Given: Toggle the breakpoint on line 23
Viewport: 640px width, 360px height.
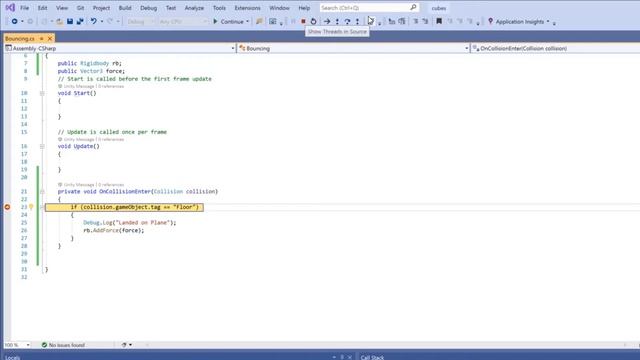Looking at the screenshot, I should 7,207.
